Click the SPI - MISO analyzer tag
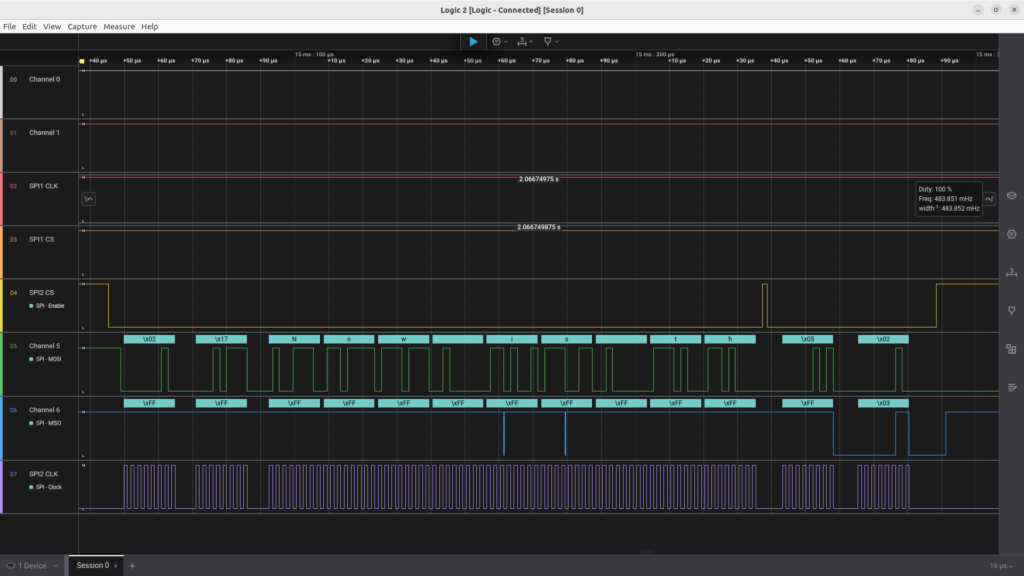This screenshot has height=576, width=1024. coord(45,423)
